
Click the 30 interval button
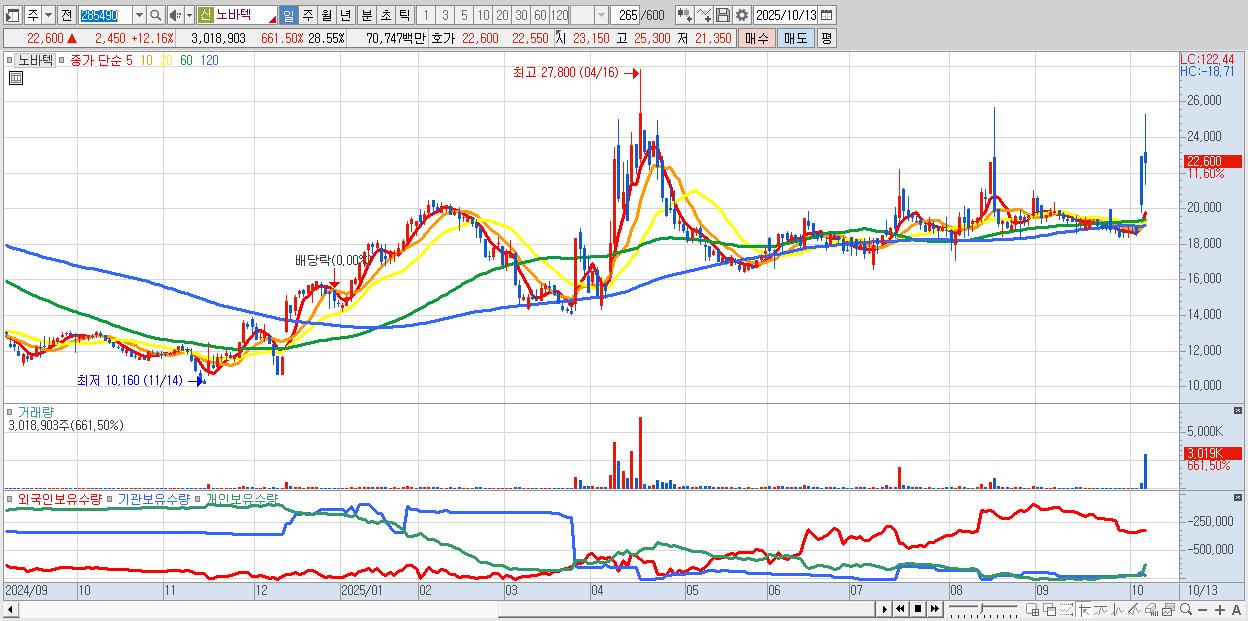tap(521, 15)
